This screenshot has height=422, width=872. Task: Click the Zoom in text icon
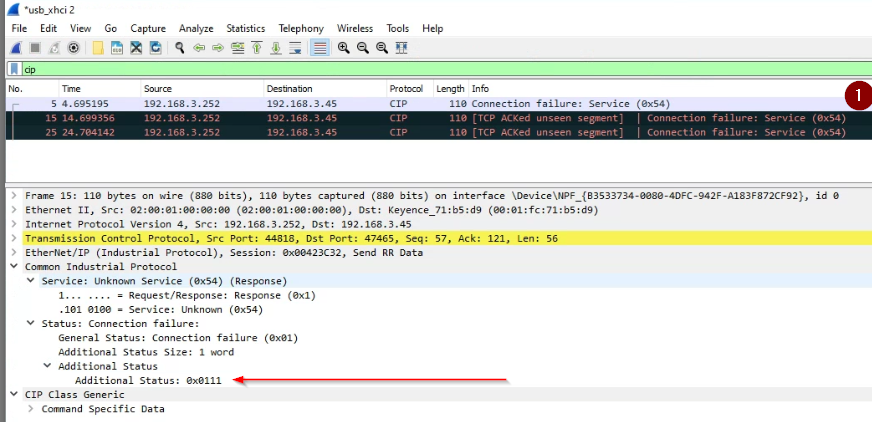(344, 48)
